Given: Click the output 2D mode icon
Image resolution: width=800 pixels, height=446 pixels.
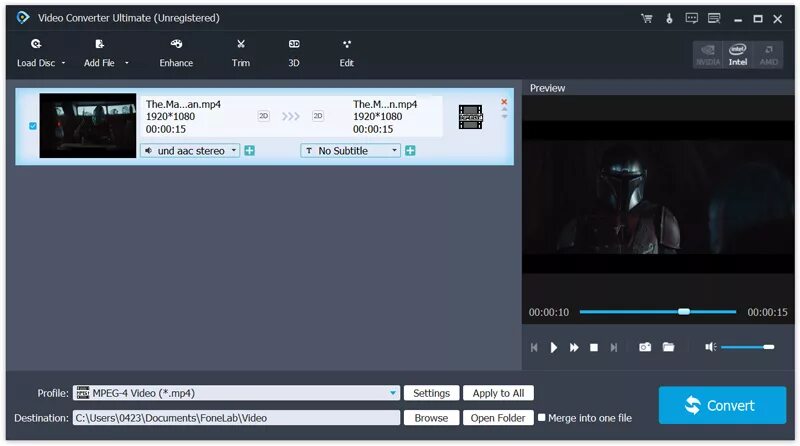Looking at the screenshot, I should 318,116.
